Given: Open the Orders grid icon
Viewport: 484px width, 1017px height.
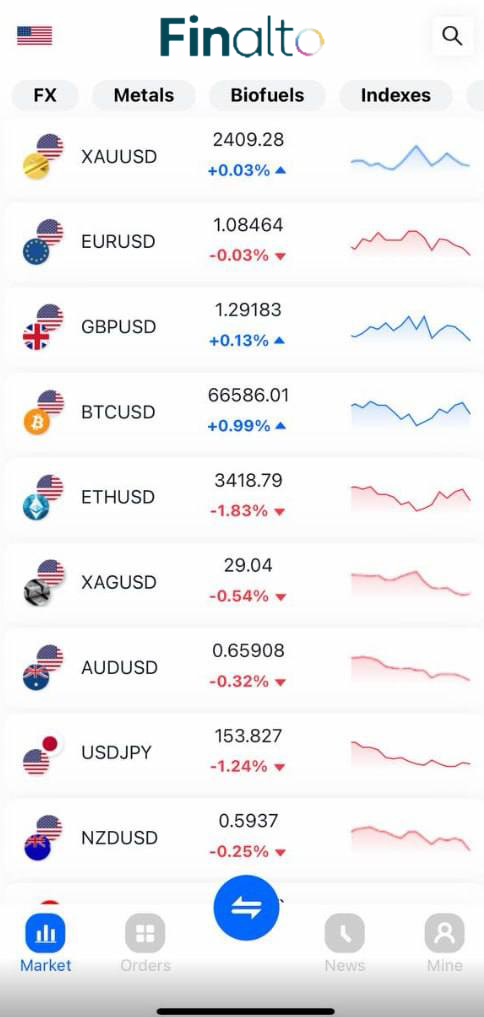Looking at the screenshot, I should pyautogui.click(x=145, y=934).
